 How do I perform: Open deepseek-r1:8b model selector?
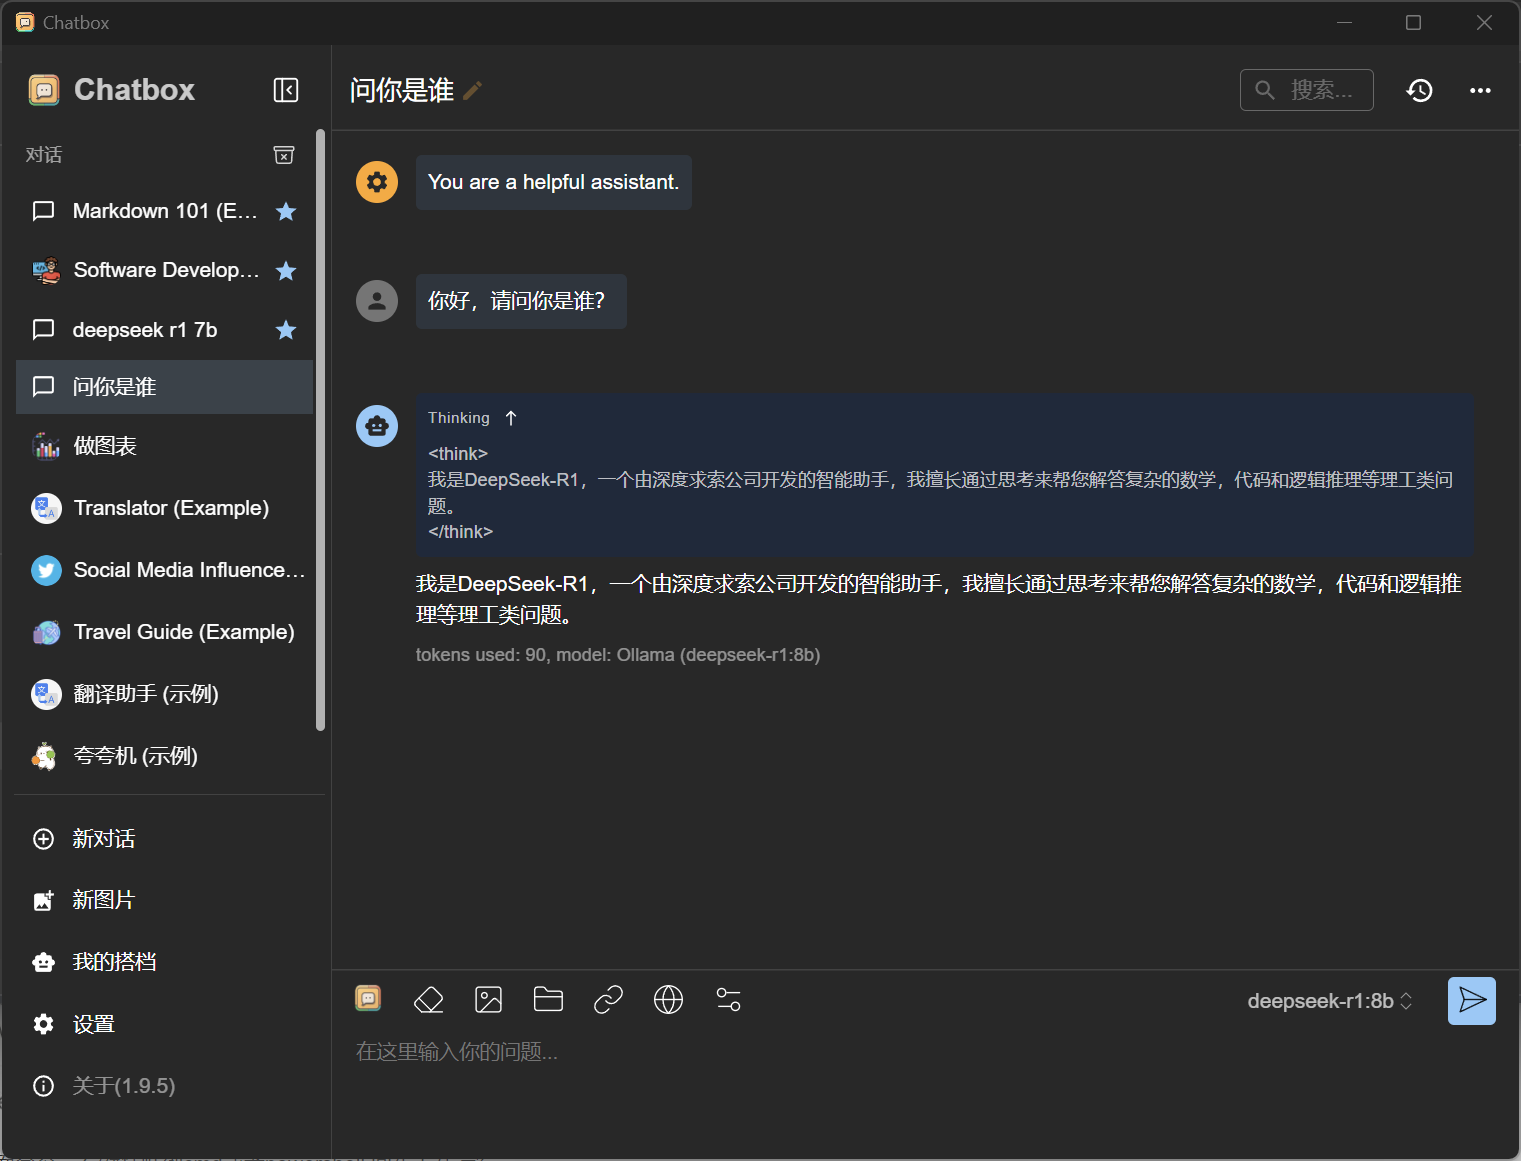[1330, 1001]
